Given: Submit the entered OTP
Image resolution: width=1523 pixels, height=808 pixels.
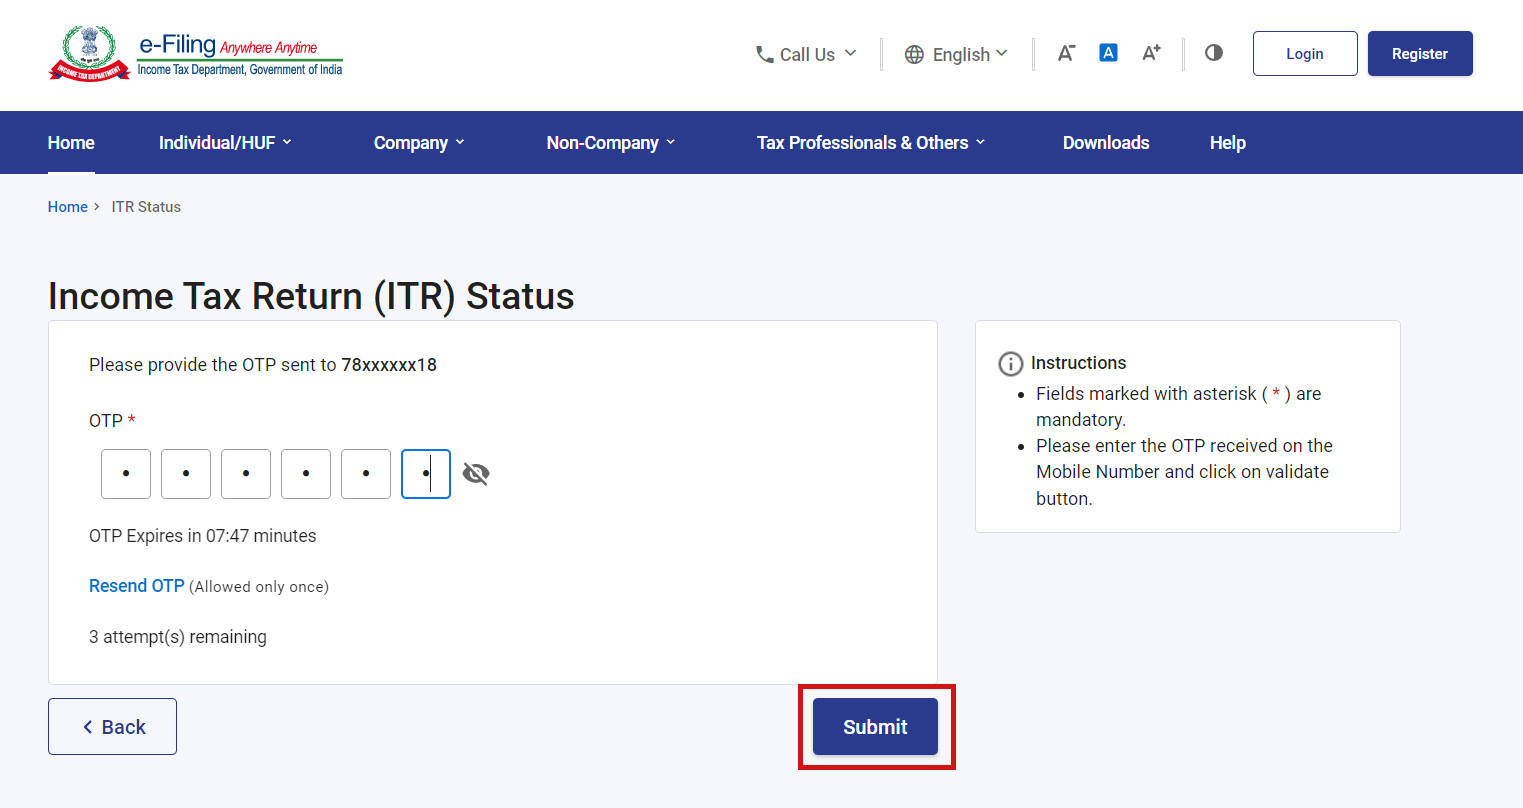Looking at the screenshot, I should point(874,726).
